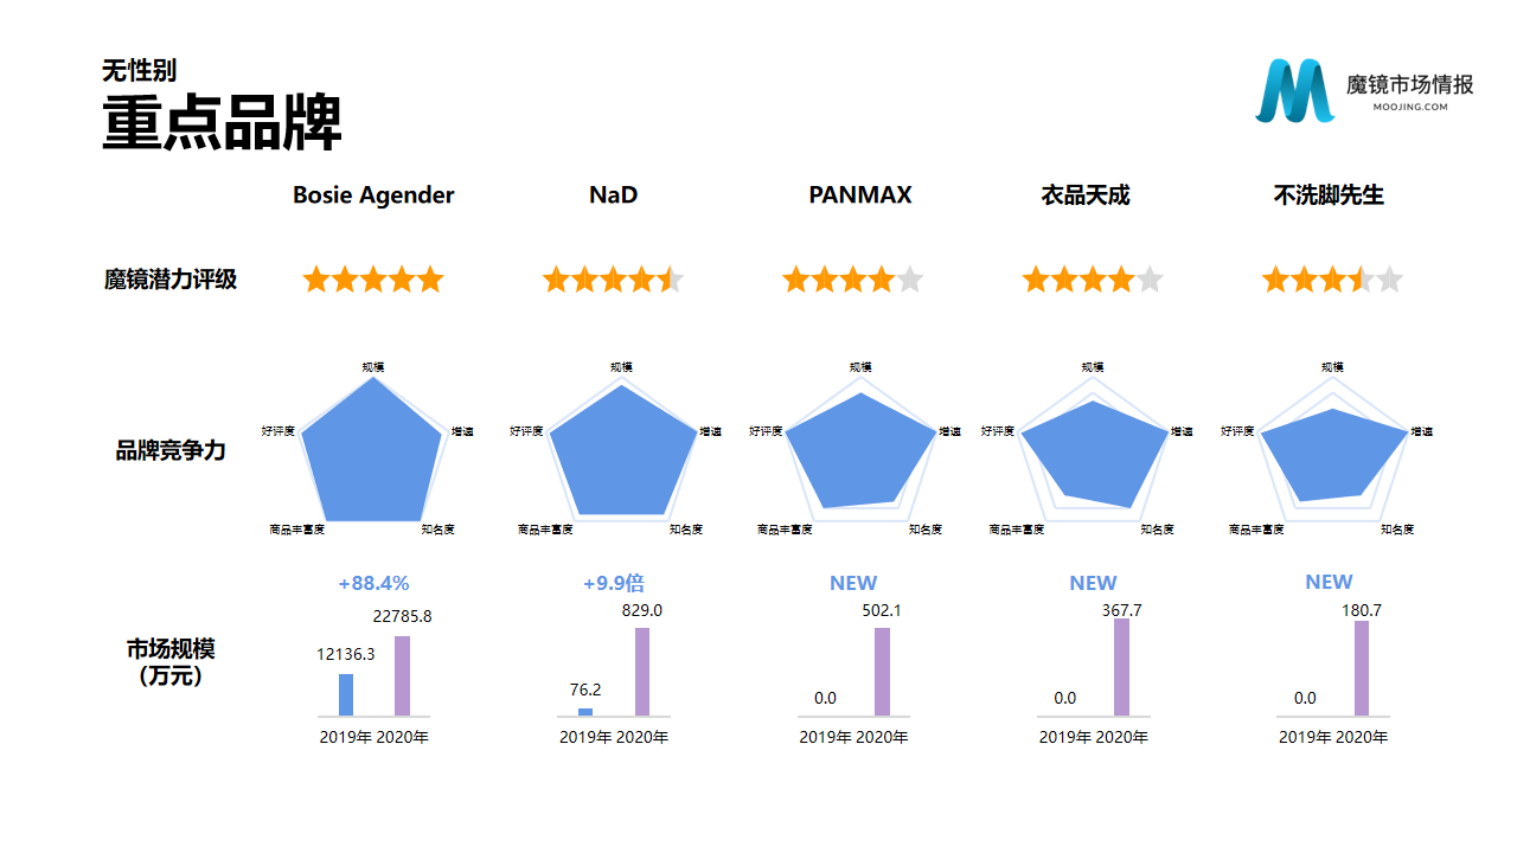Click NaD's purple 2020 bar
Viewport: 1517px width, 853px height.
point(642,671)
